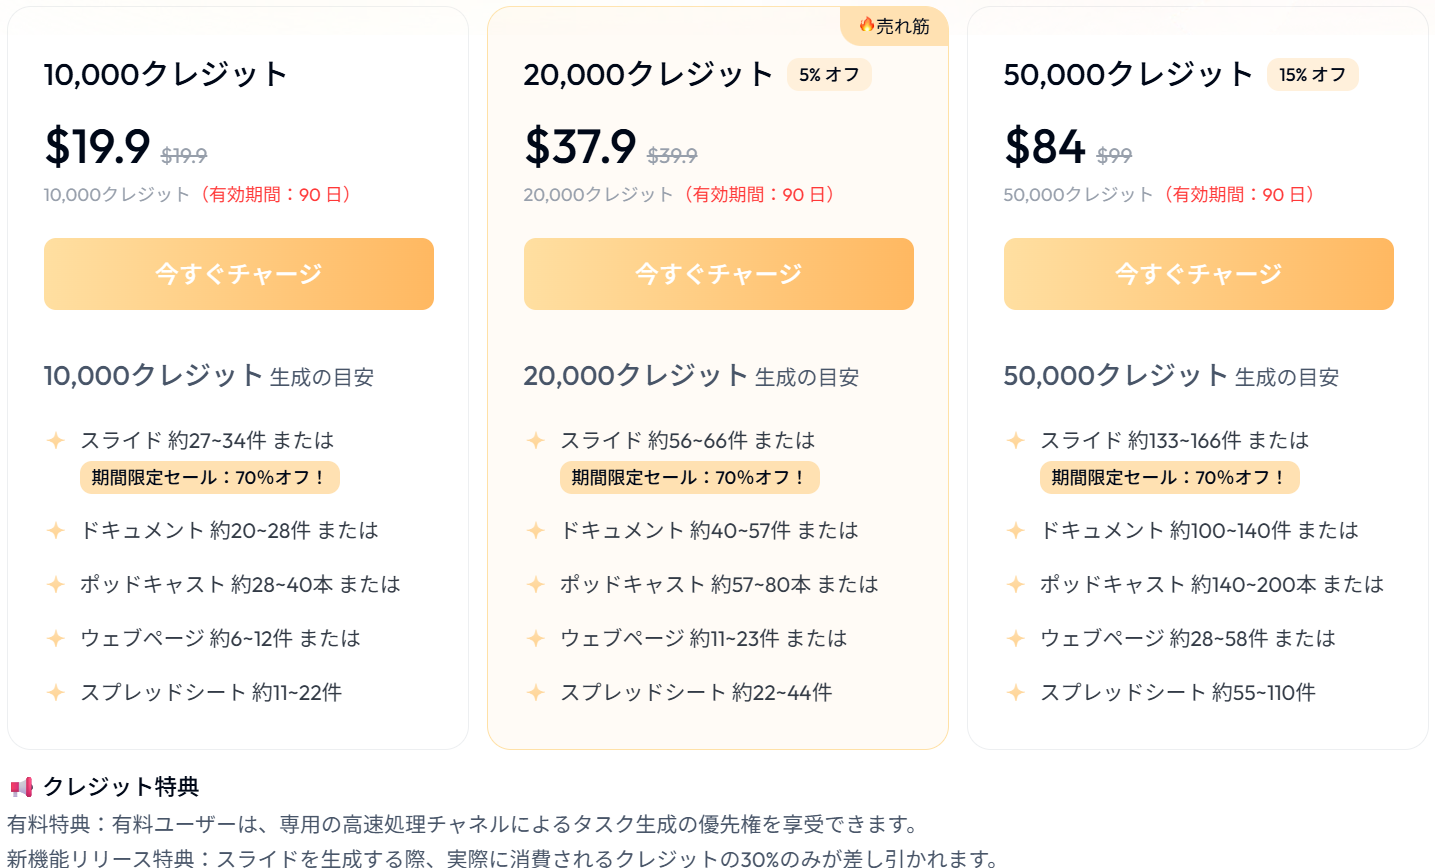Click the 15% オフ discount badge
1435x868 pixels.
1313,75
